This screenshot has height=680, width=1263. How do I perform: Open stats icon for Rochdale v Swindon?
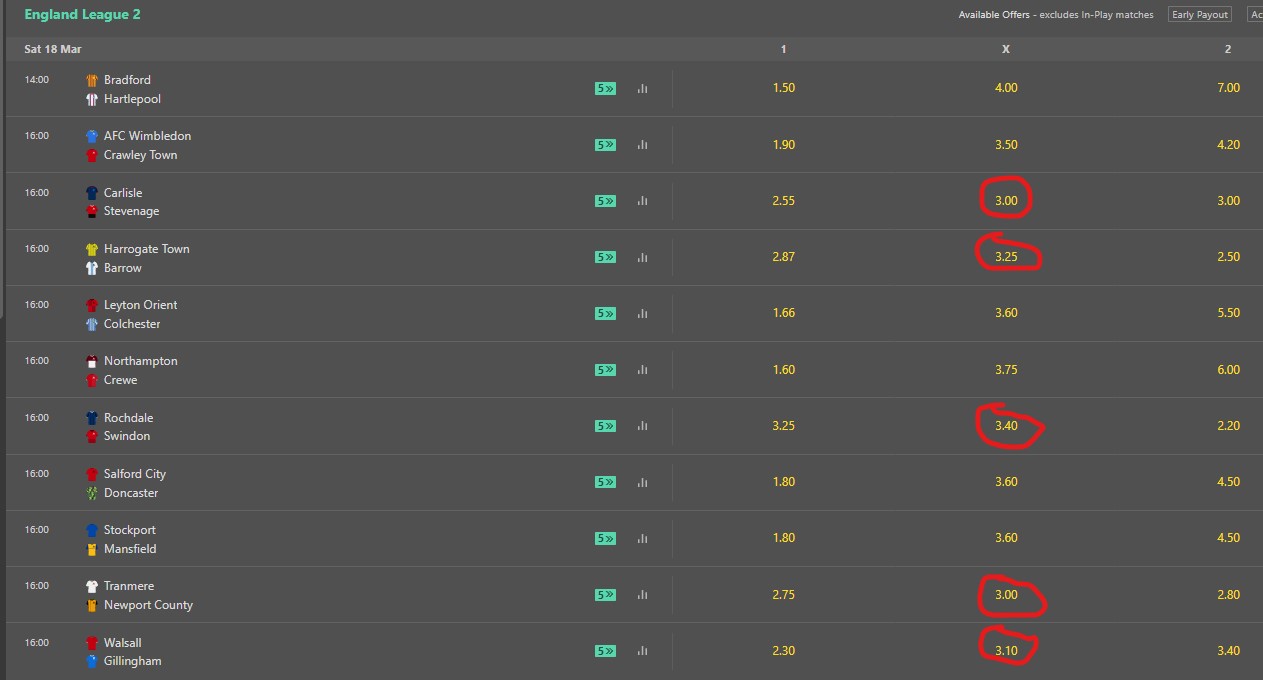[642, 426]
